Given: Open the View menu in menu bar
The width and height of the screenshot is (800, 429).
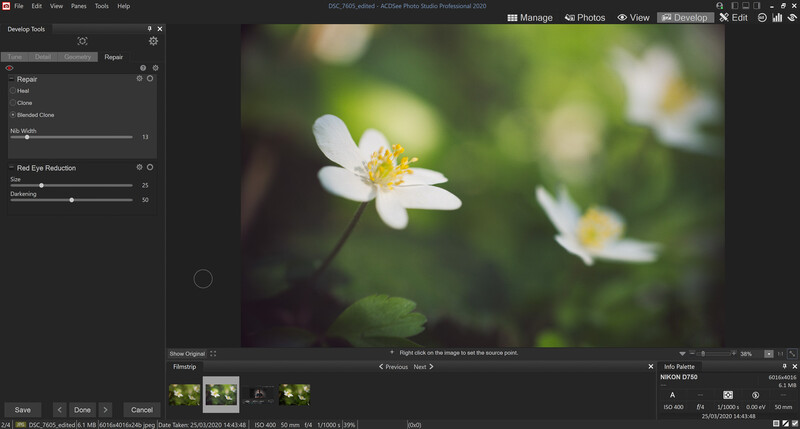Looking at the screenshot, I should (56, 6).
